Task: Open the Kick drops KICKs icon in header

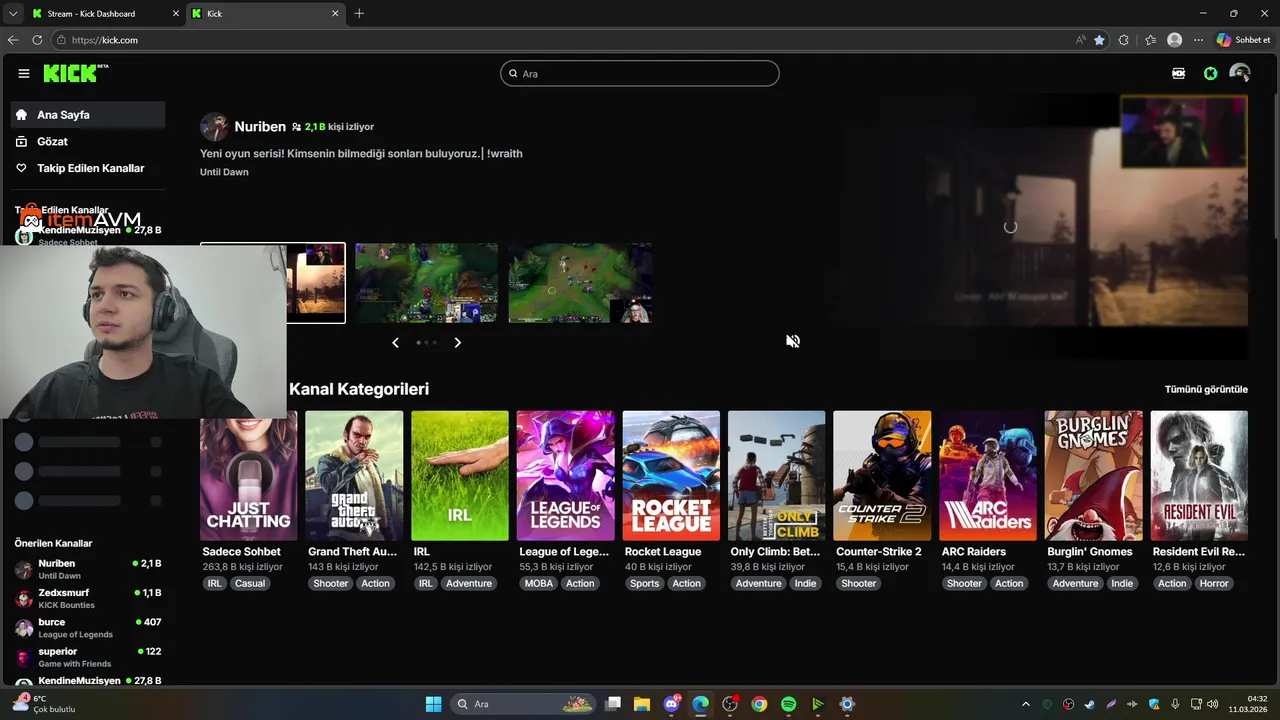Action: point(1178,73)
